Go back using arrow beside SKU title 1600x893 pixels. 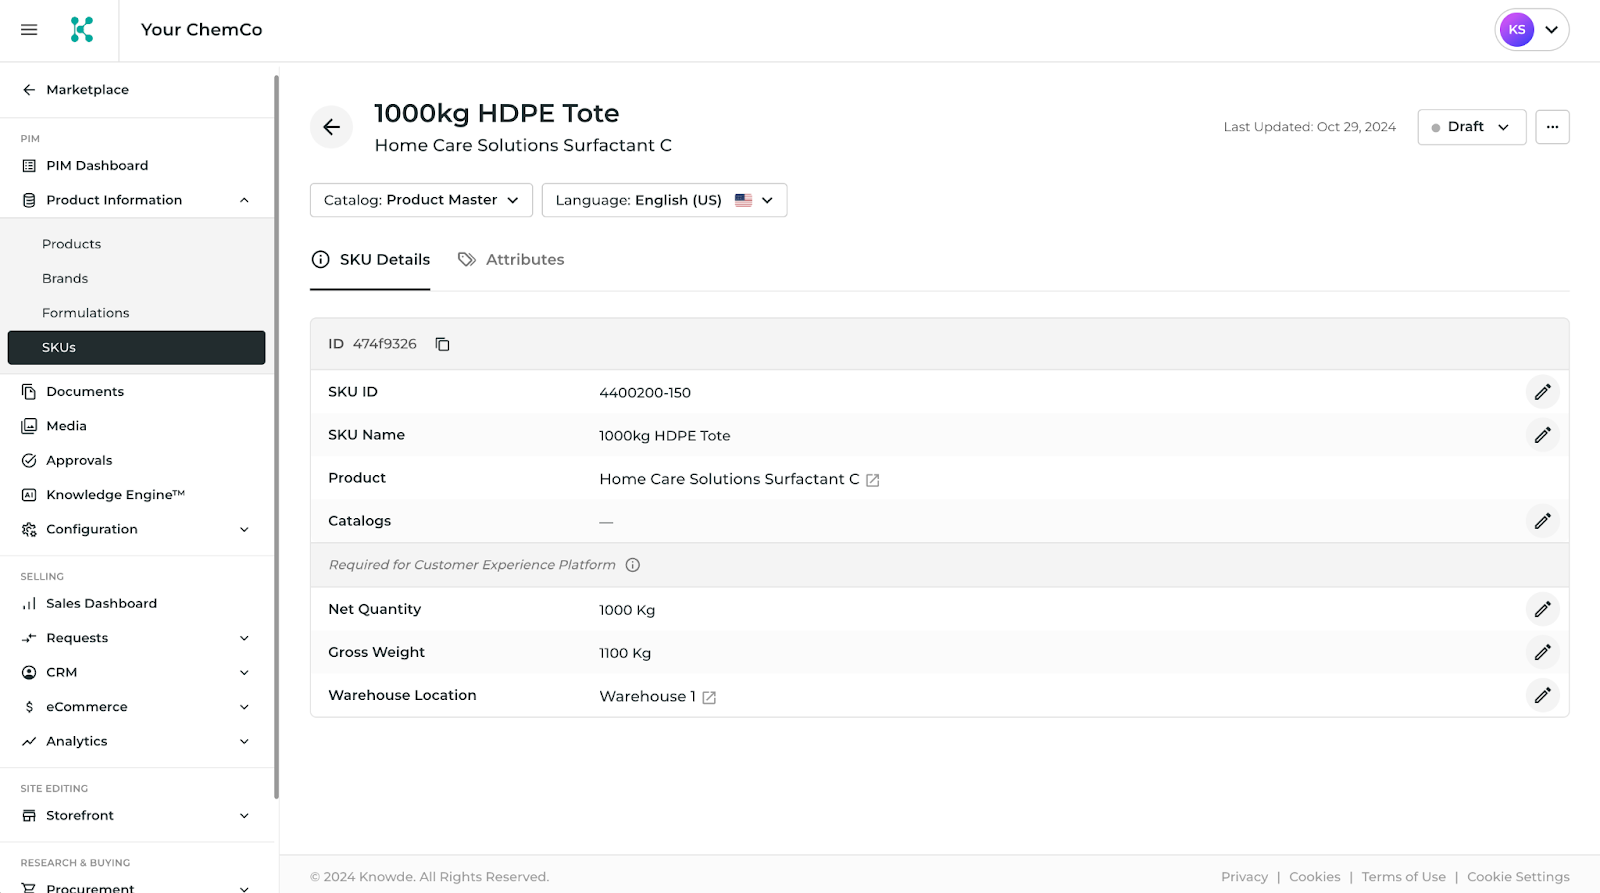tap(331, 127)
